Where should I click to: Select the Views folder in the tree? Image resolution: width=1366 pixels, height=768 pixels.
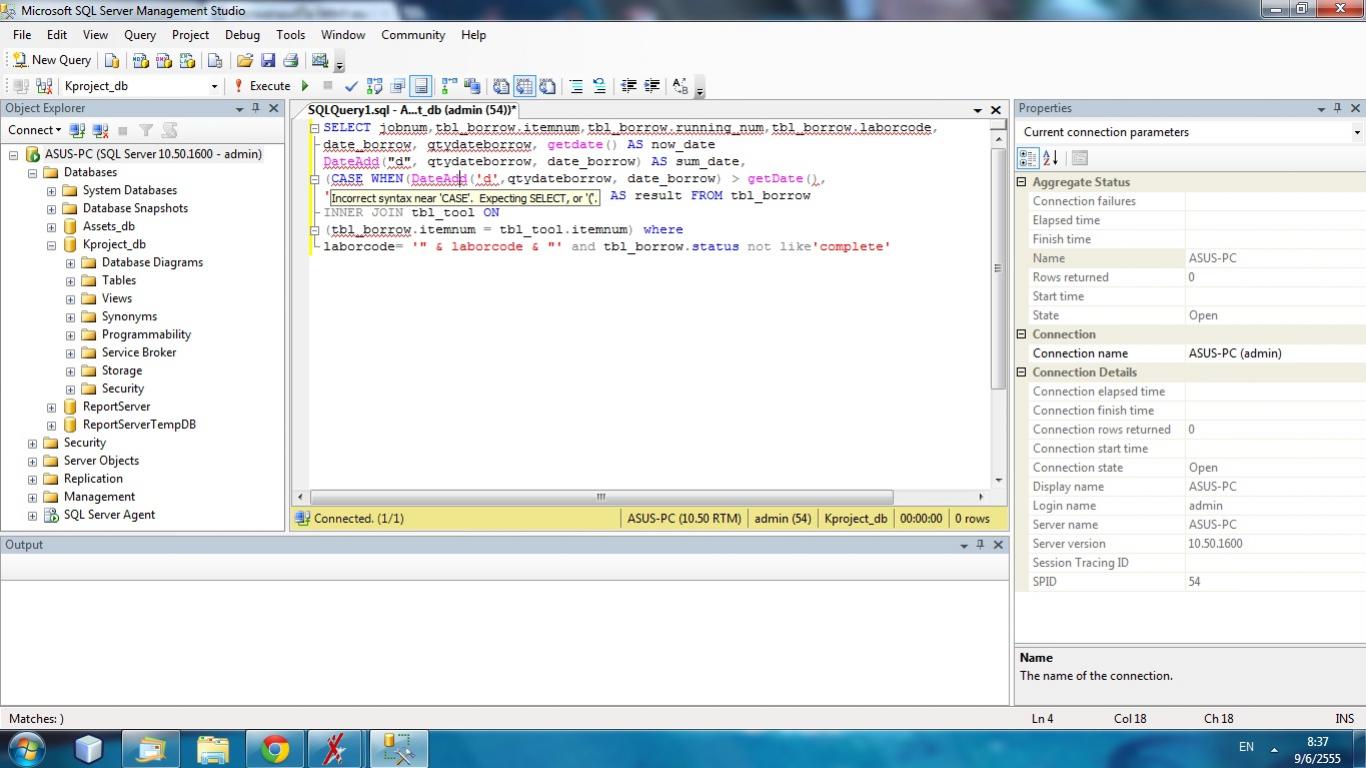117,298
